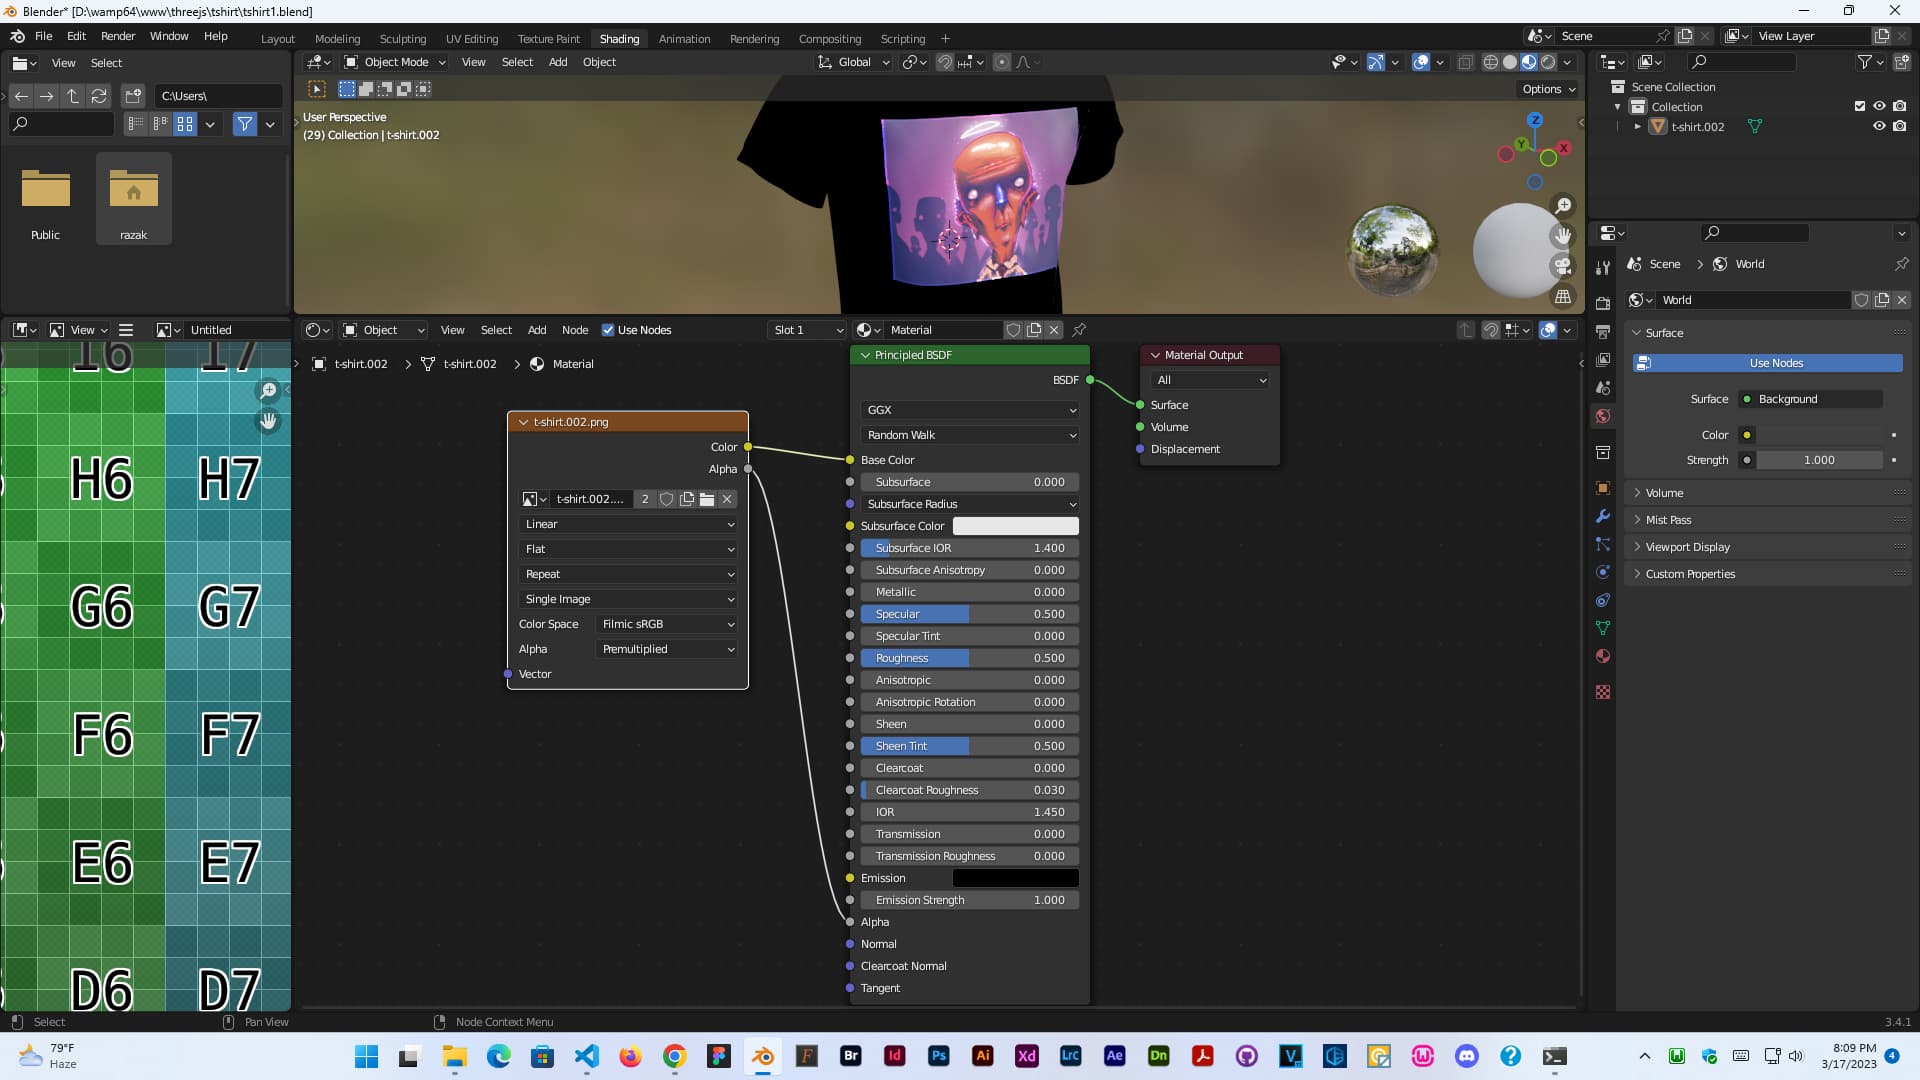The height and width of the screenshot is (1080, 1920).
Task: Uncheck the Use Nodes checkbox
Action: pos(608,330)
